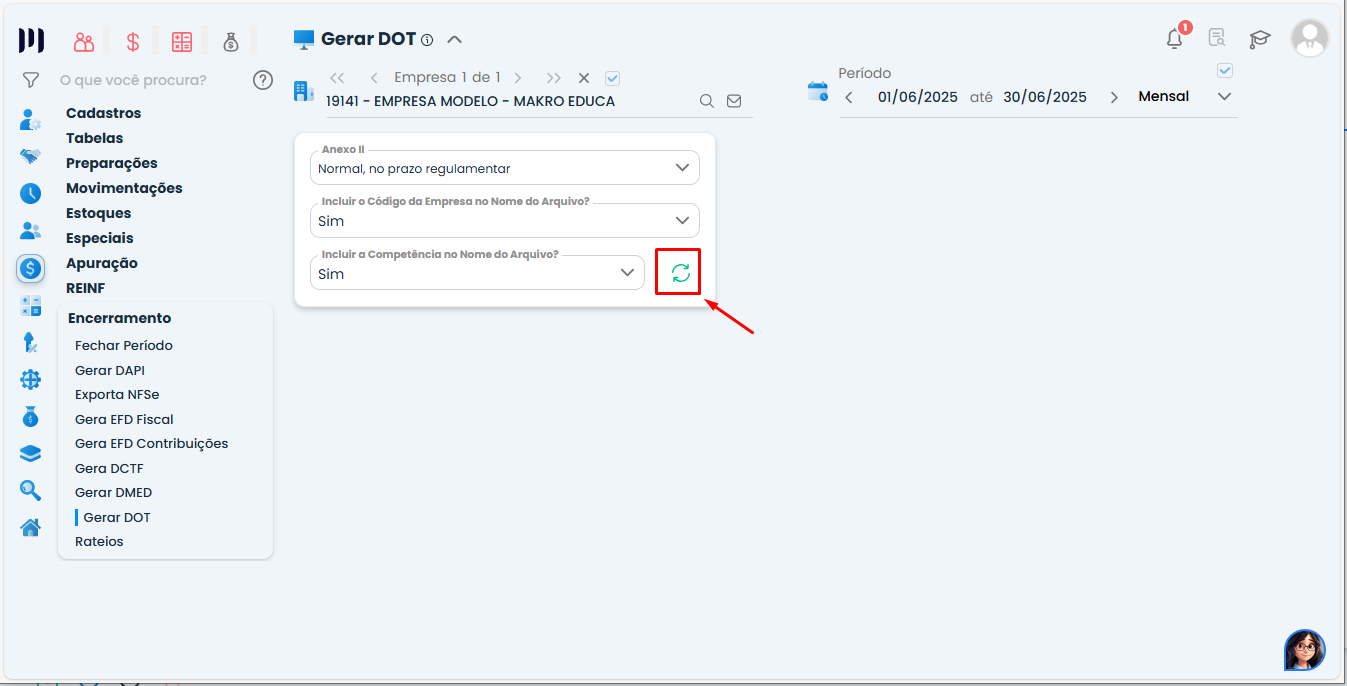Clear company selection X button

pyautogui.click(x=584, y=78)
